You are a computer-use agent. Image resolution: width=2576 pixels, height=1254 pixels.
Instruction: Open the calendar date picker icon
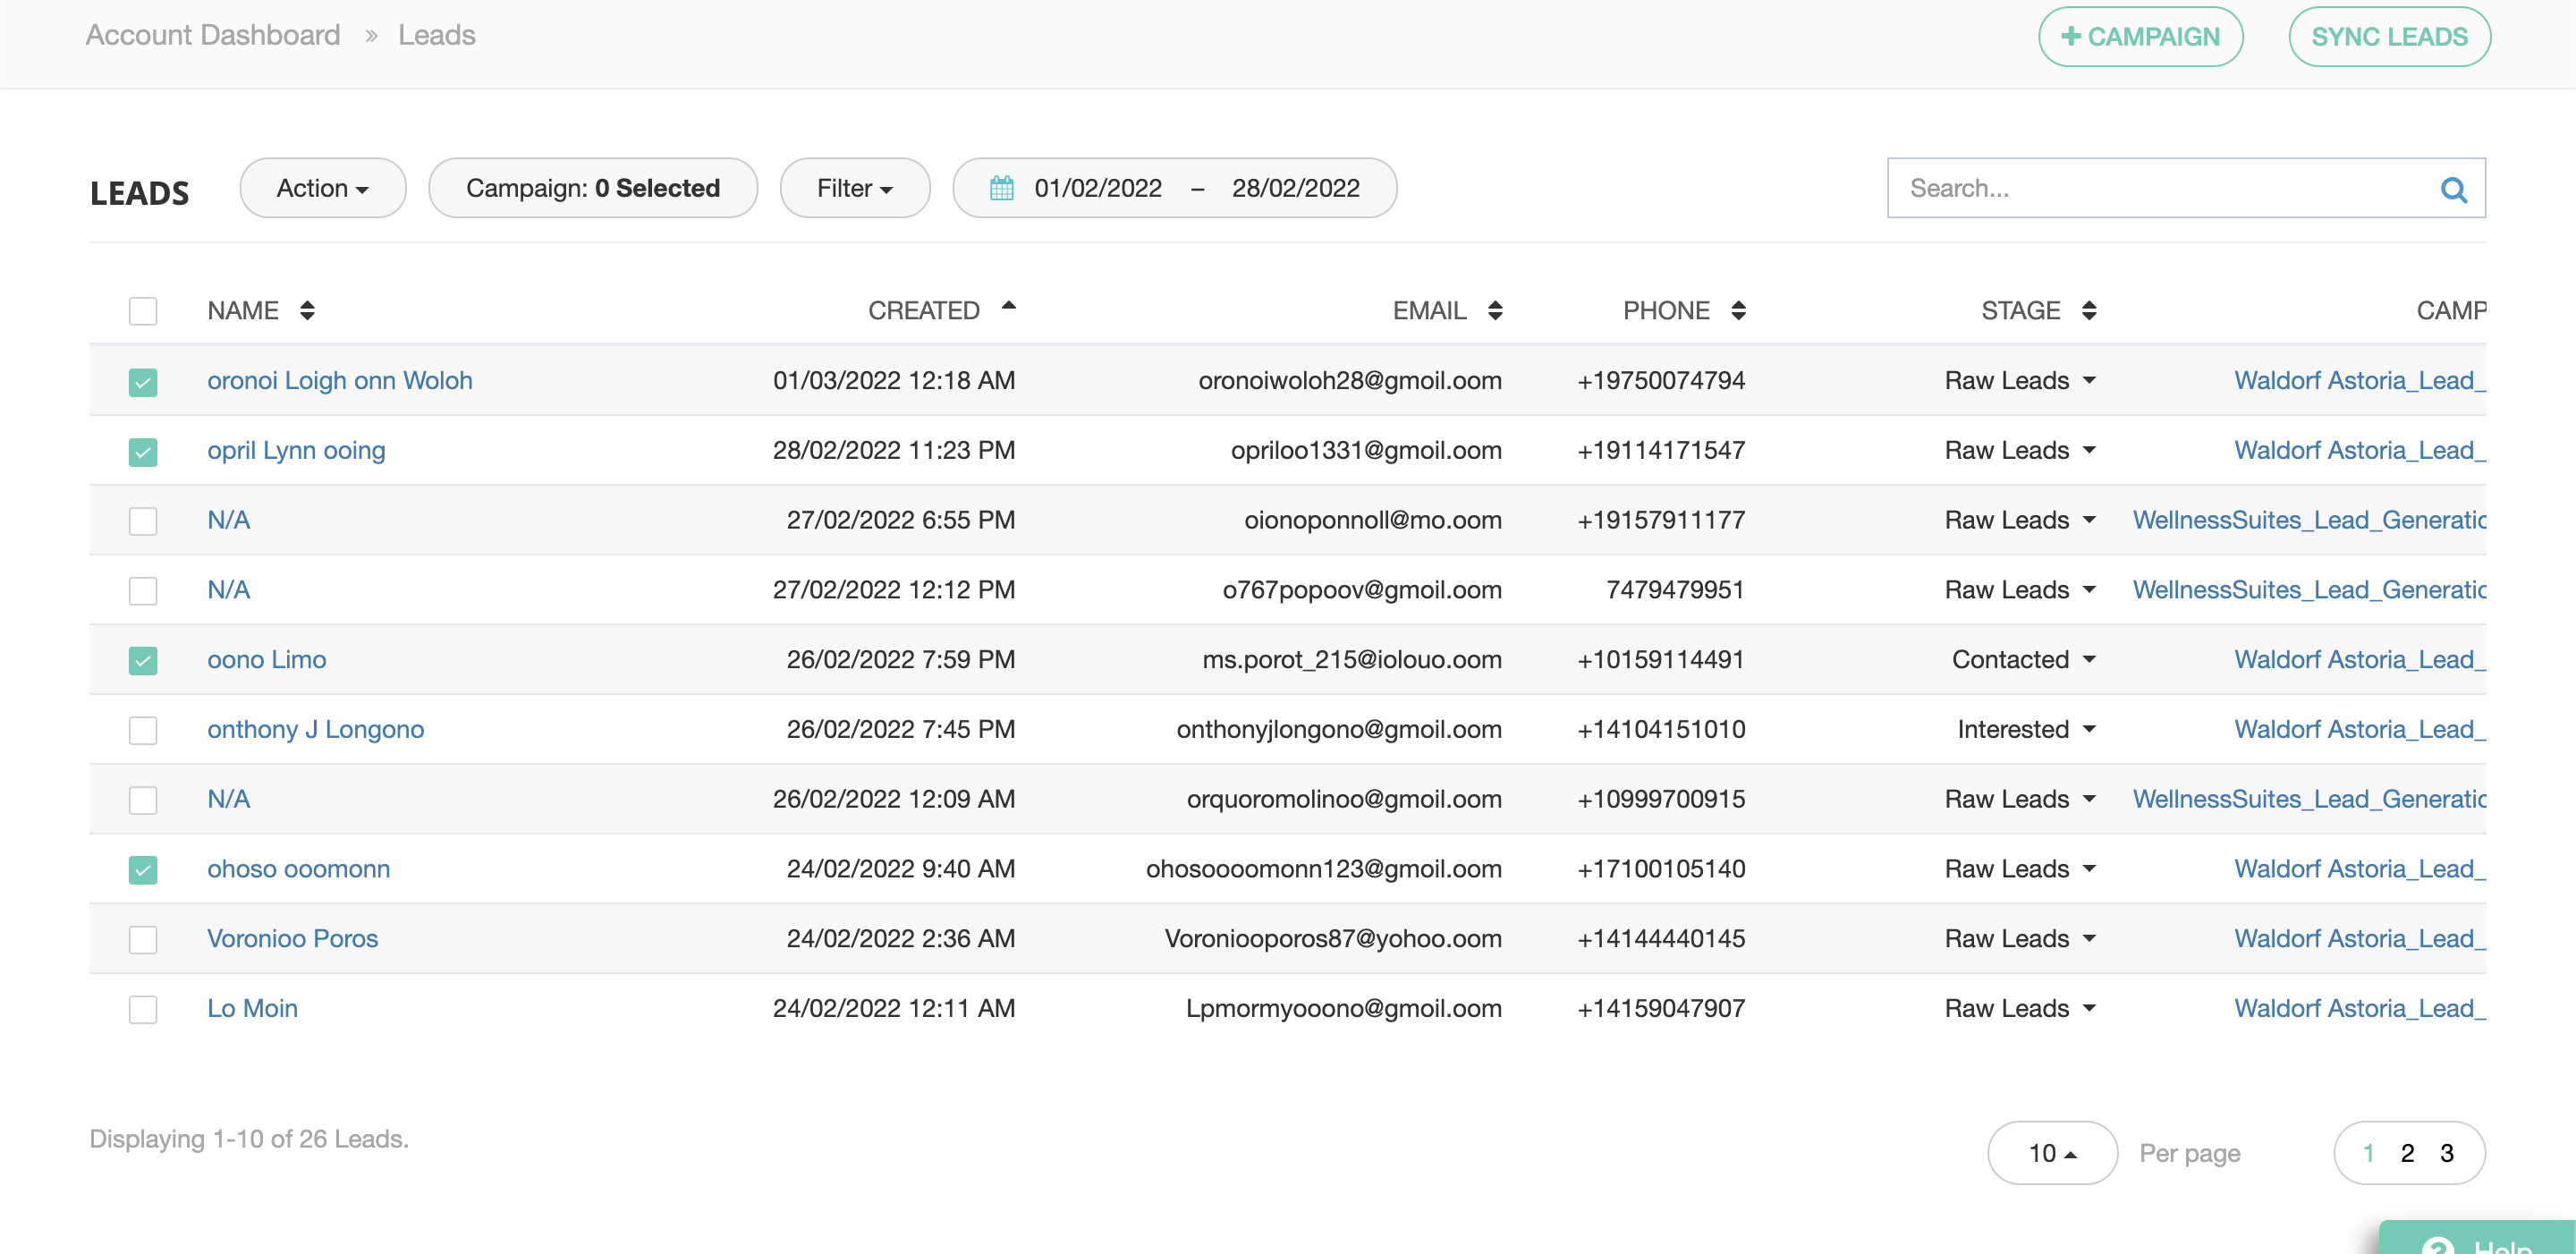coord(1001,188)
